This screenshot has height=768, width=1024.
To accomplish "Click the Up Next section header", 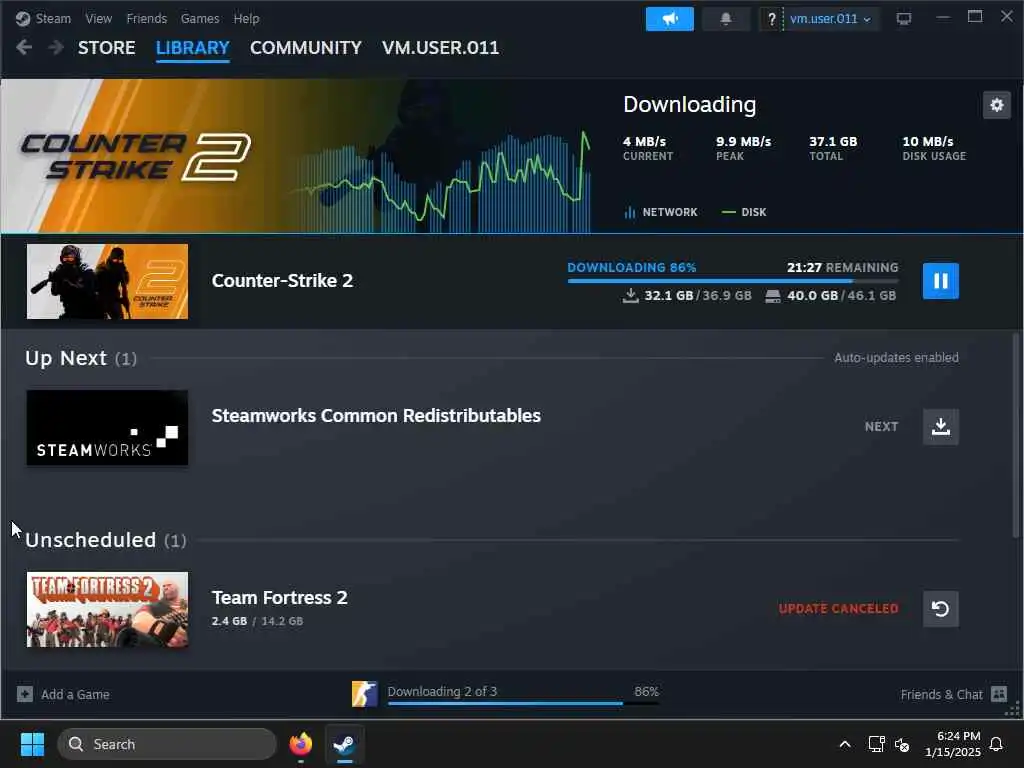I will (x=81, y=358).
